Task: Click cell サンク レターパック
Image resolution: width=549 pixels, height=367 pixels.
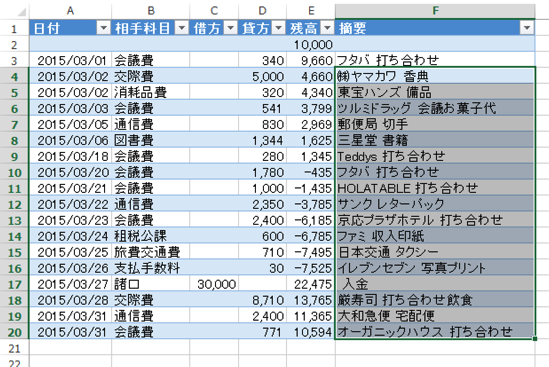Action: pyautogui.click(x=435, y=204)
